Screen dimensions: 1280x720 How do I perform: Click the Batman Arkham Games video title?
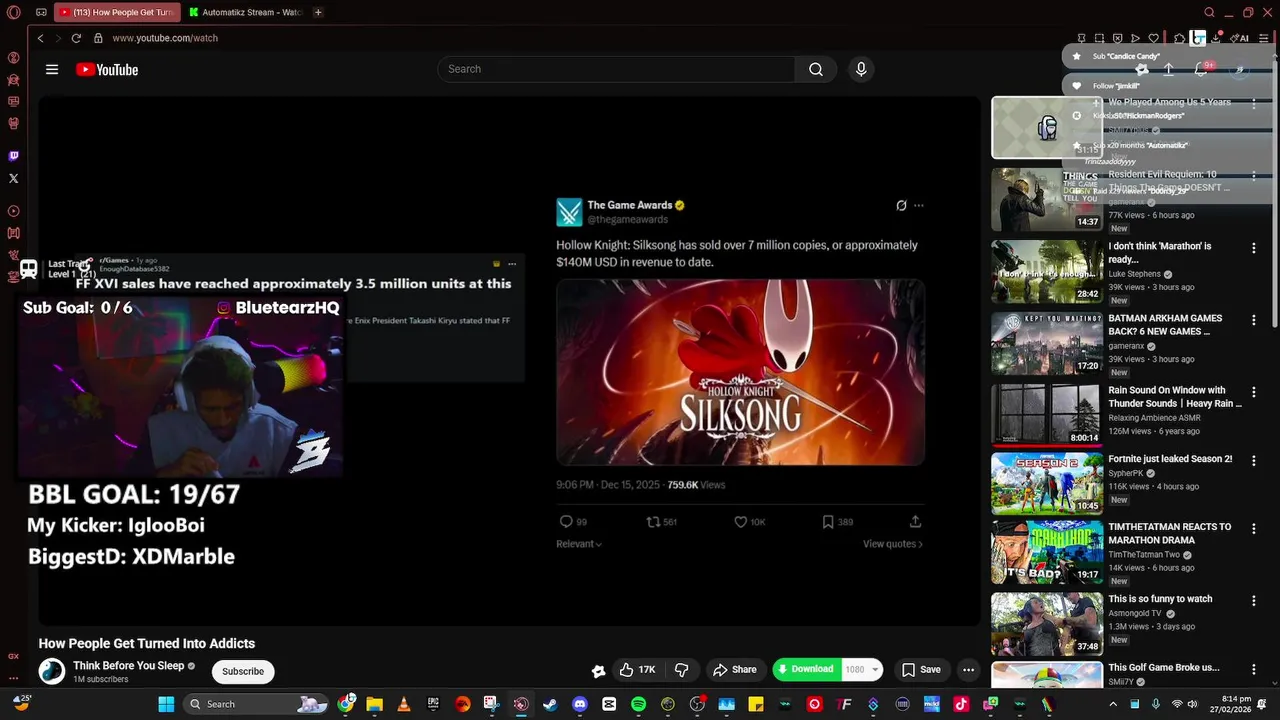tap(1166, 325)
